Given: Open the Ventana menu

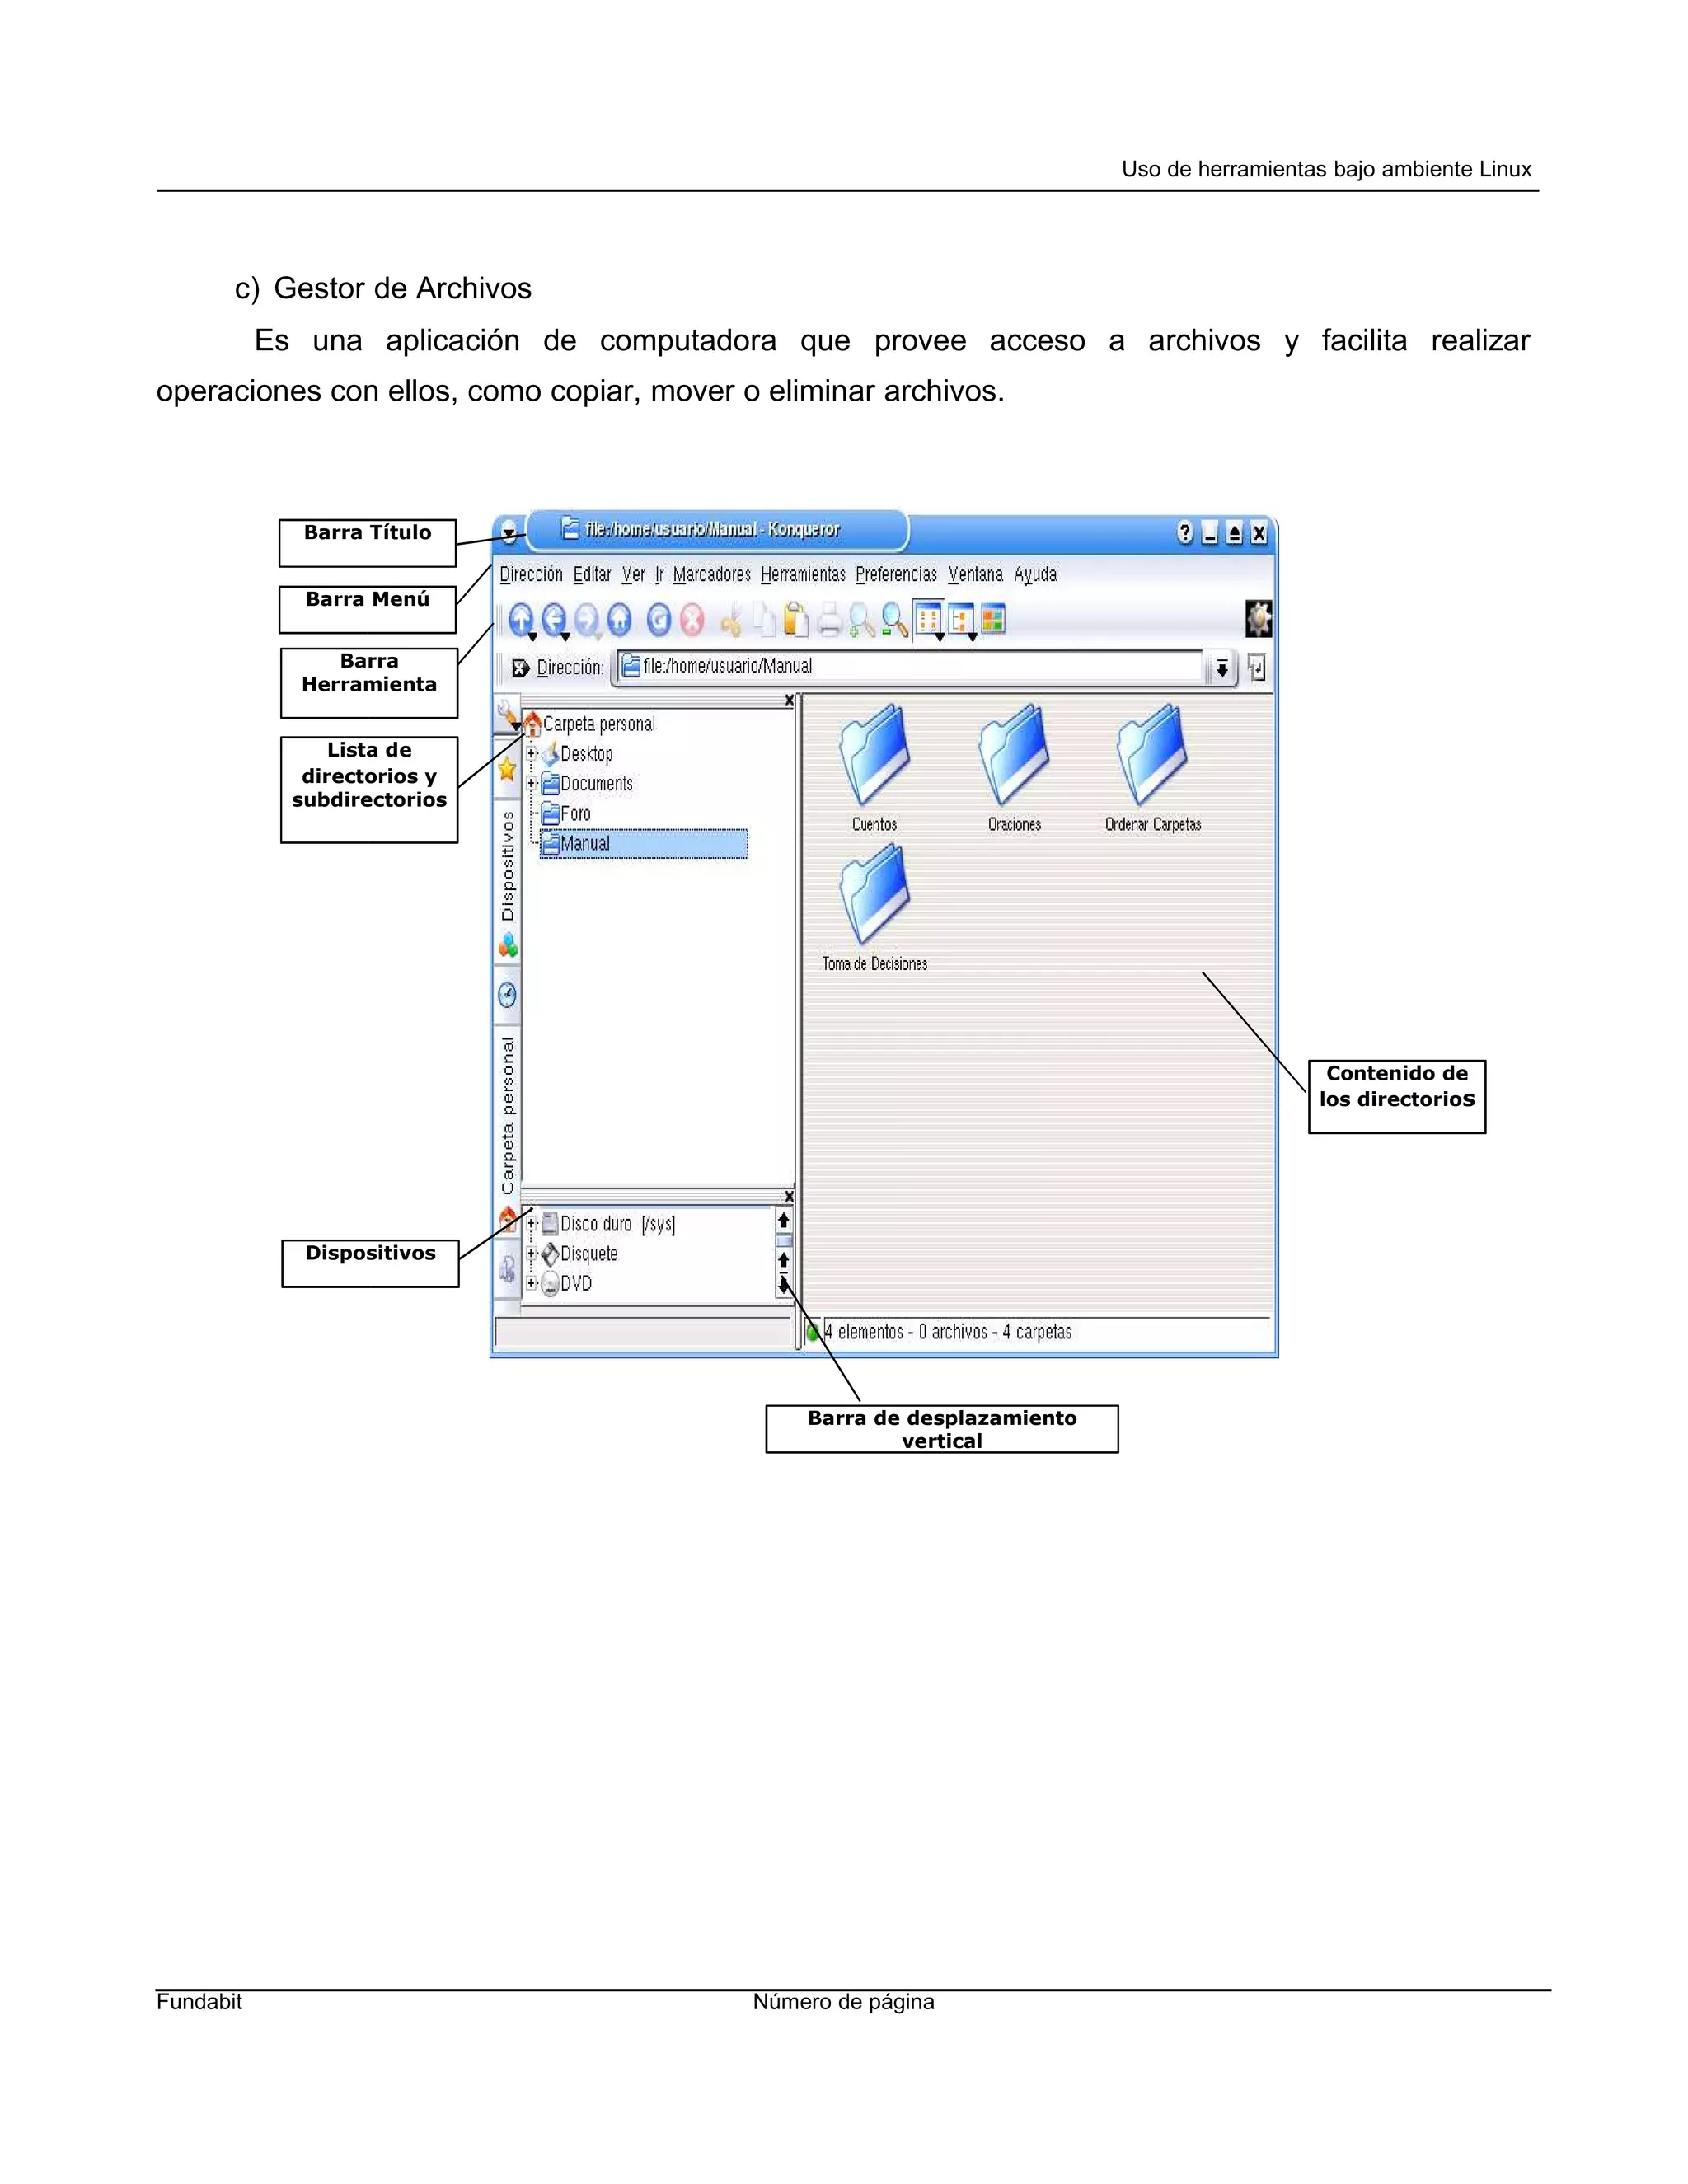Looking at the screenshot, I should point(975,575).
